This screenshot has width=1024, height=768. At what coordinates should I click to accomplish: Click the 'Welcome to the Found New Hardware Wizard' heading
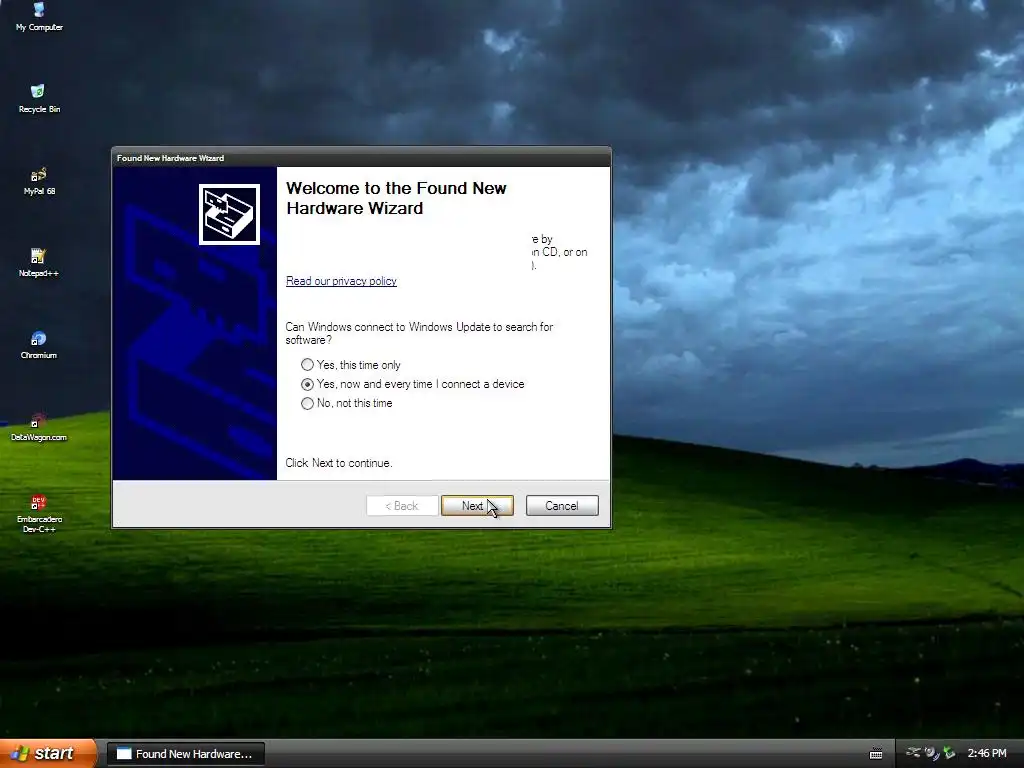396,198
